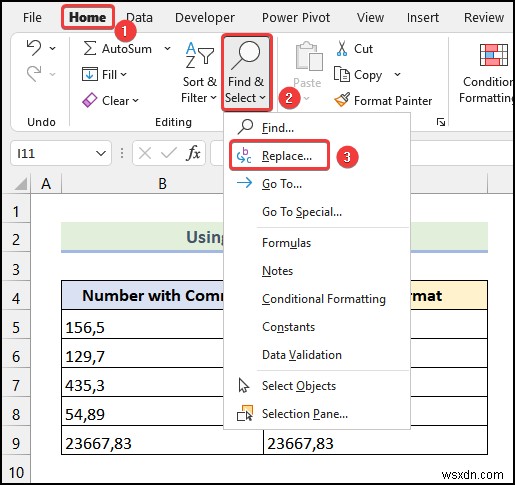This screenshot has height=485, width=515.
Task: Expand the Copy dropdown arrow
Action: 397,74
